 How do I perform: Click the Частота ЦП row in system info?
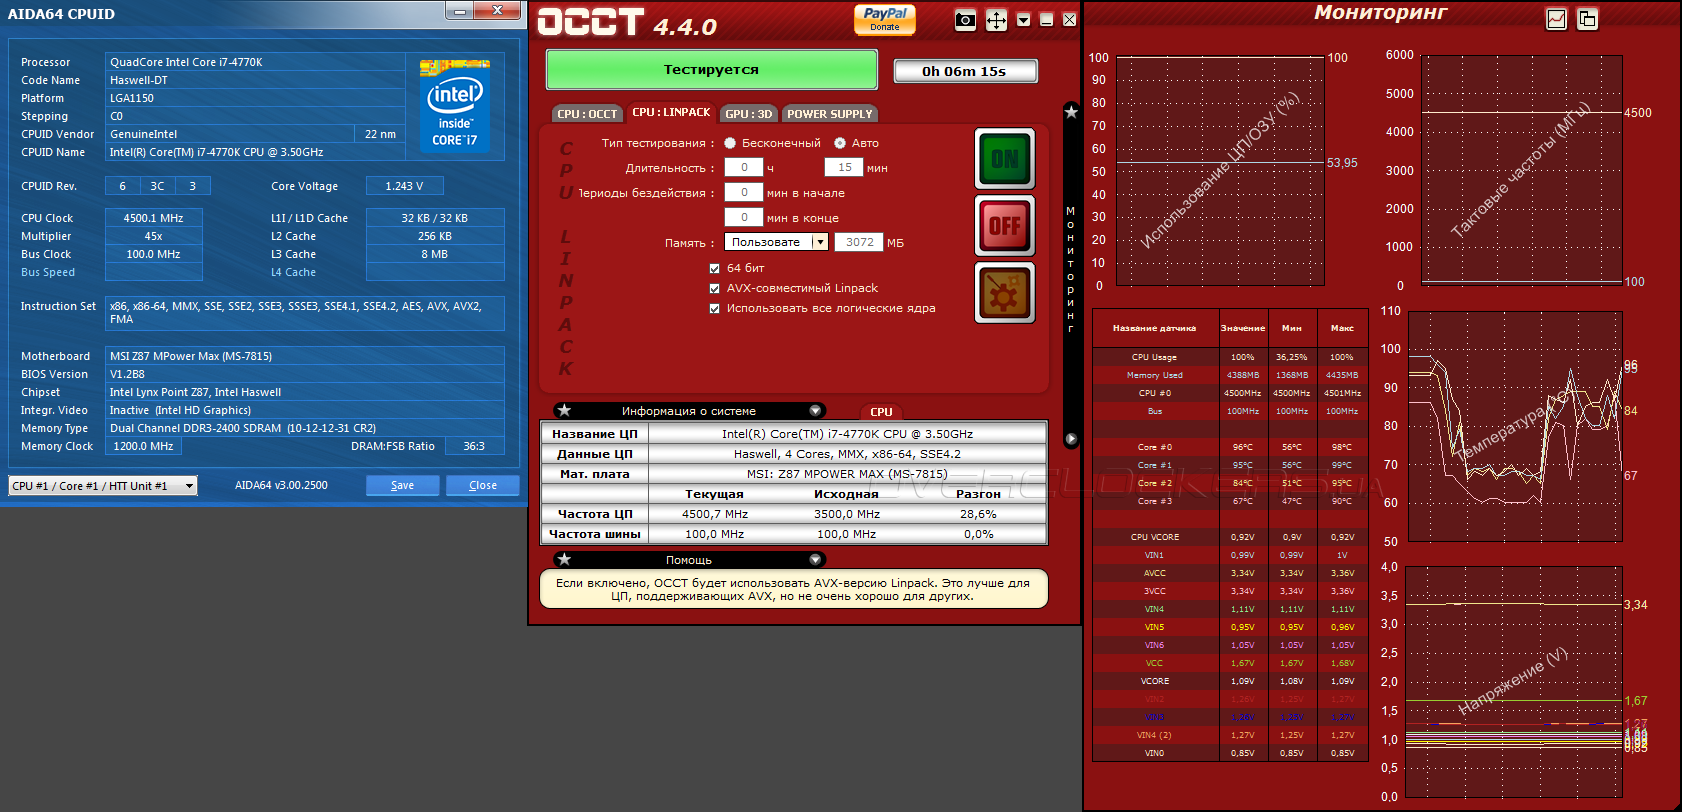tap(794, 514)
